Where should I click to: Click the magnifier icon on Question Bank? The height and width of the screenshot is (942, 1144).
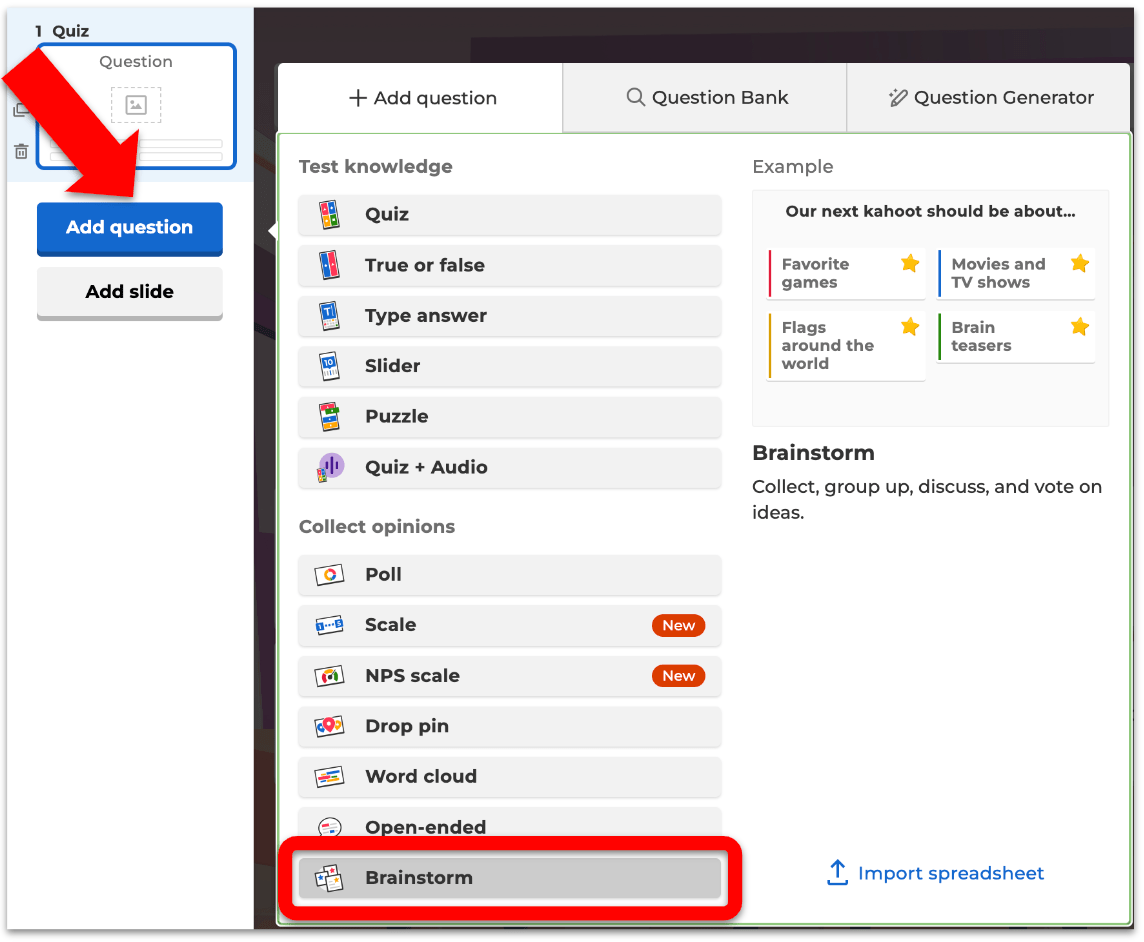pyautogui.click(x=635, y=97)
